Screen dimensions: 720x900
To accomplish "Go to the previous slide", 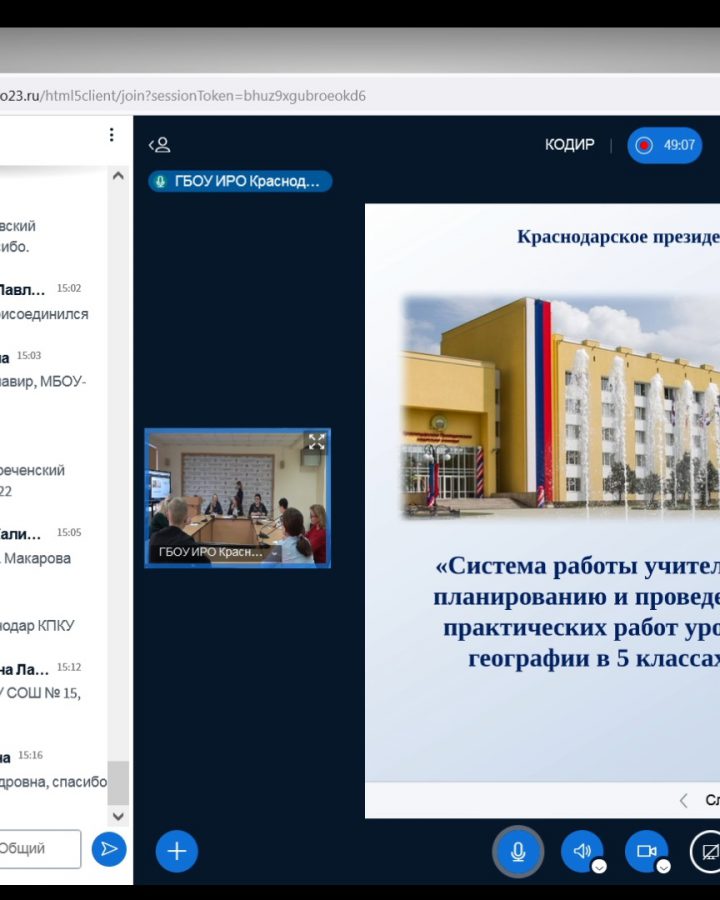I will click(x=684, y=800).
